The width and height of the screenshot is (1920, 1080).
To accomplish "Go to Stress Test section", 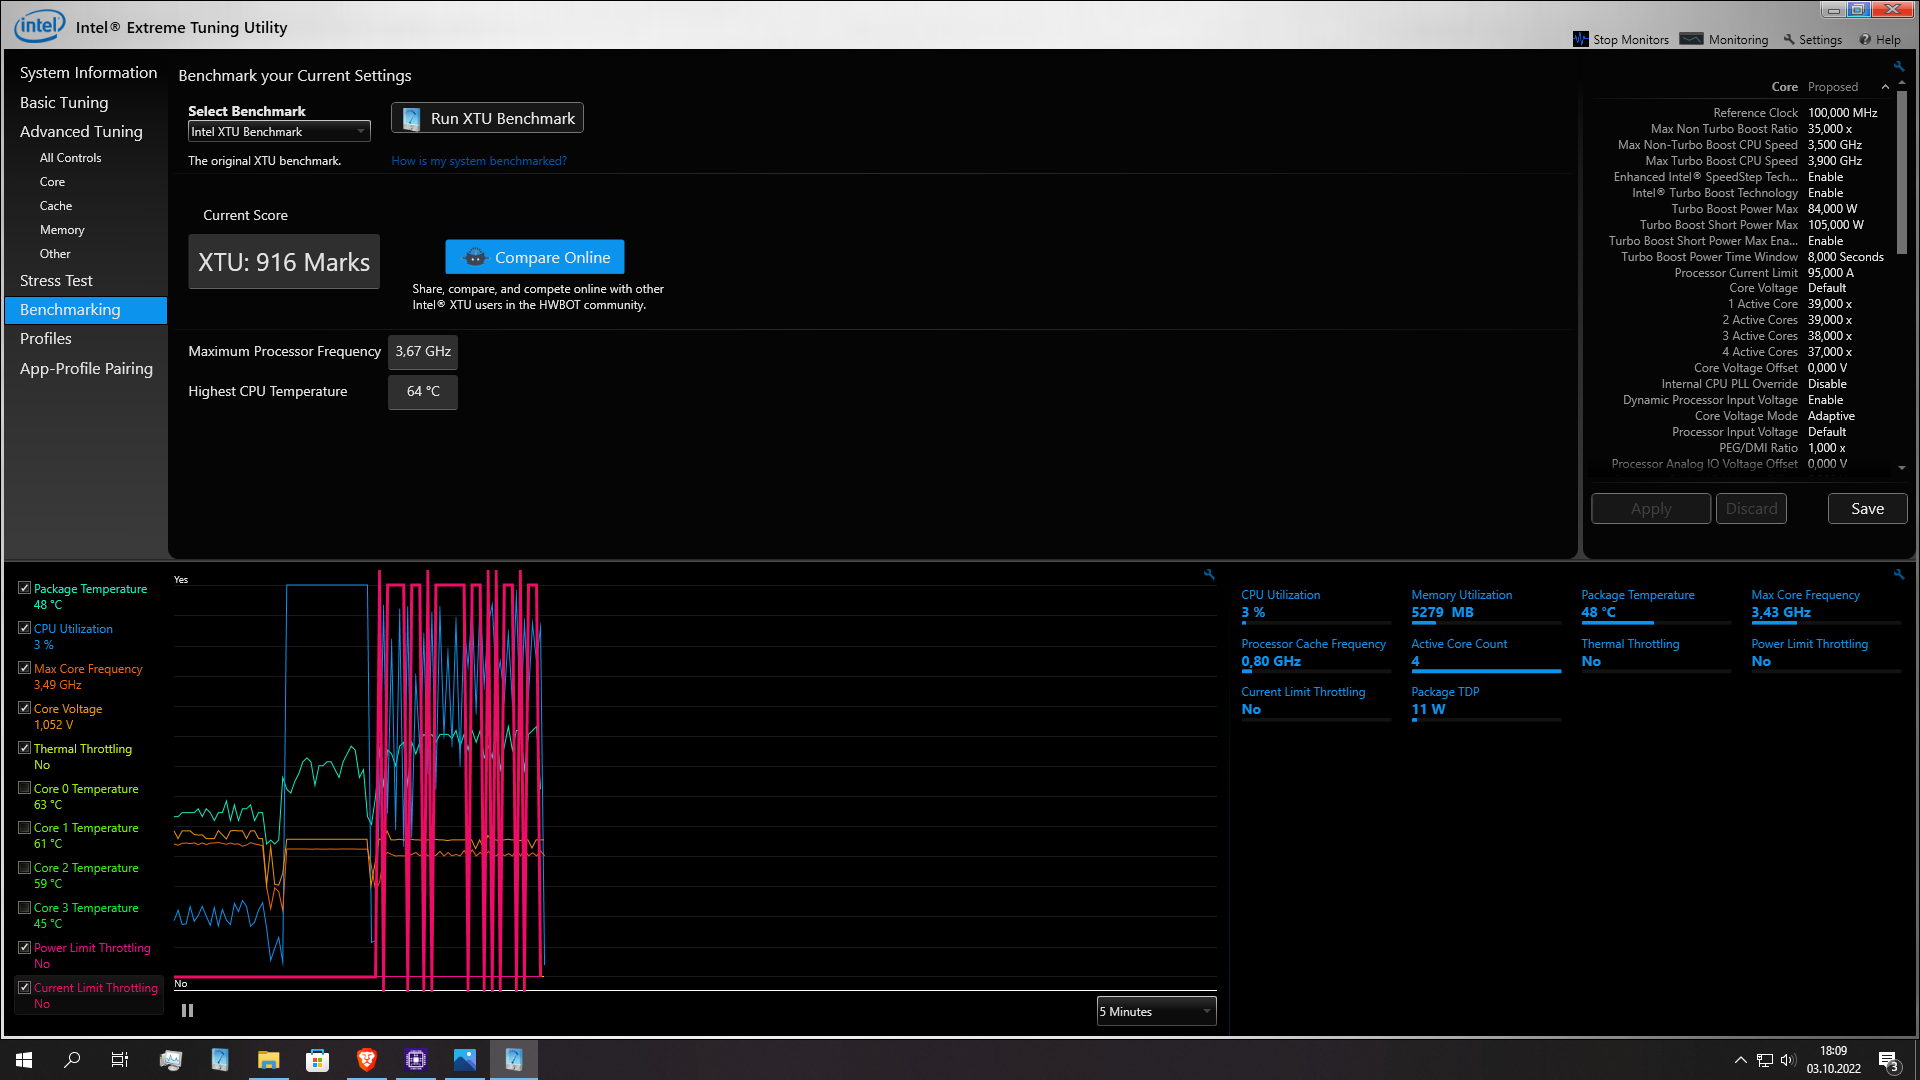I will [56, 281].
